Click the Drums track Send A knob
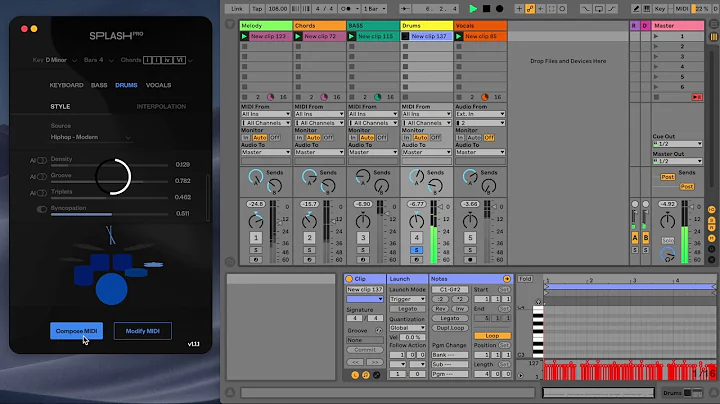 (416, 176)
